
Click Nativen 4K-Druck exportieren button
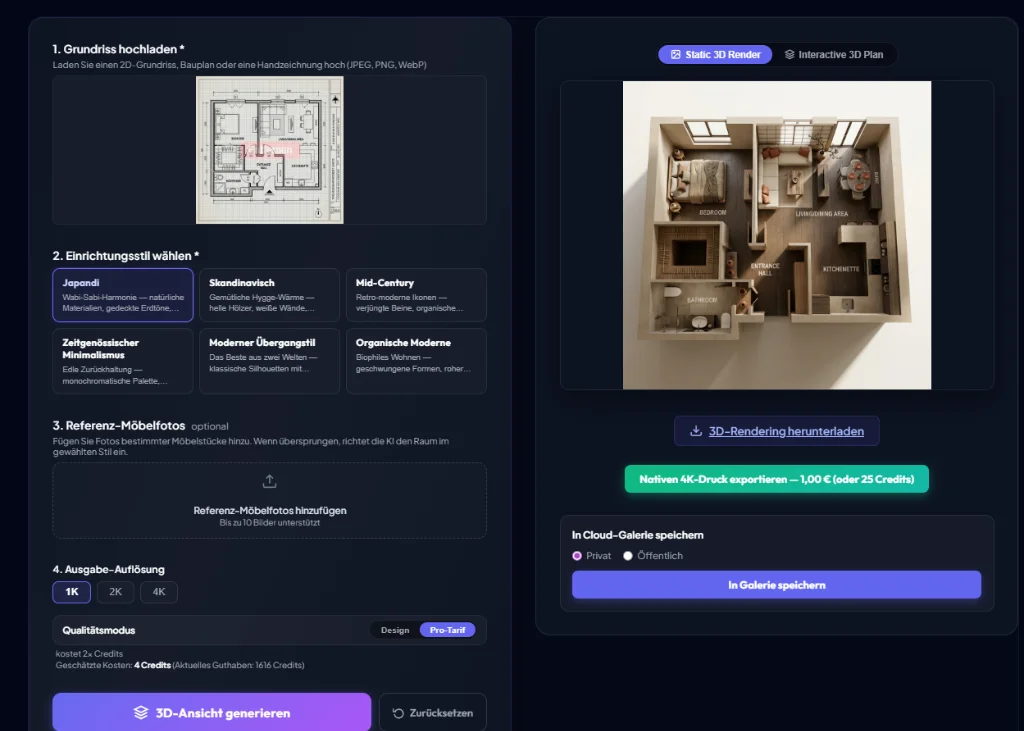pos(776,479)
